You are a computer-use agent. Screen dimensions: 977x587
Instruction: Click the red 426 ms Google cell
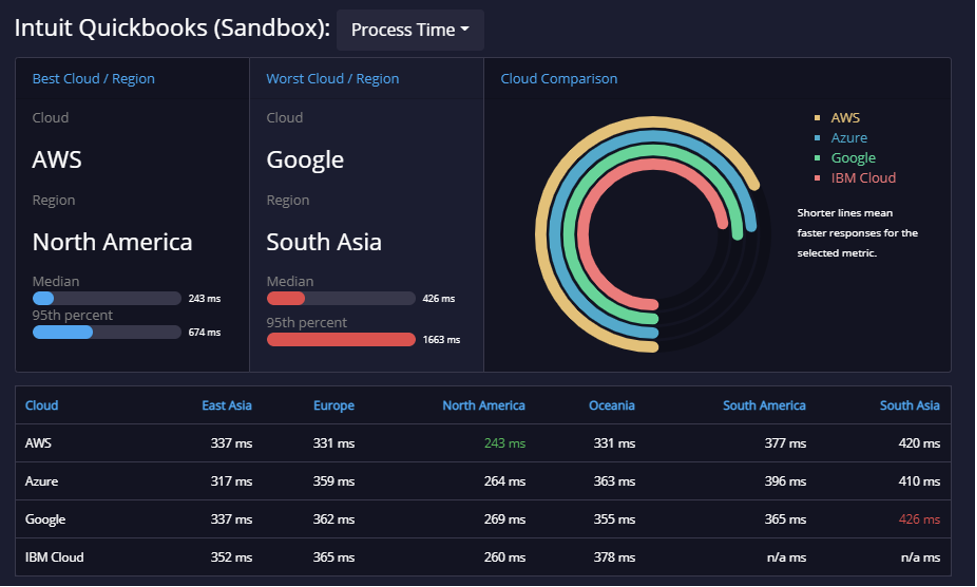919,519
